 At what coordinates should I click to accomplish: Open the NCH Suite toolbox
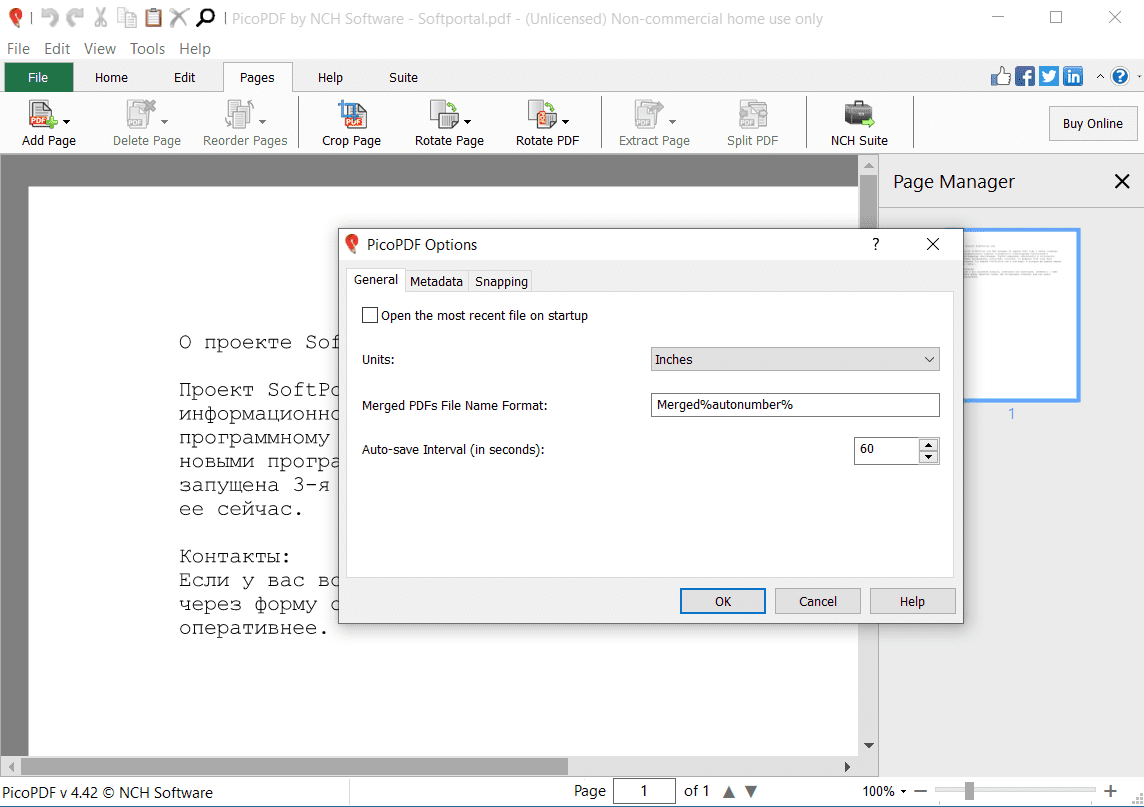[859, 123]
